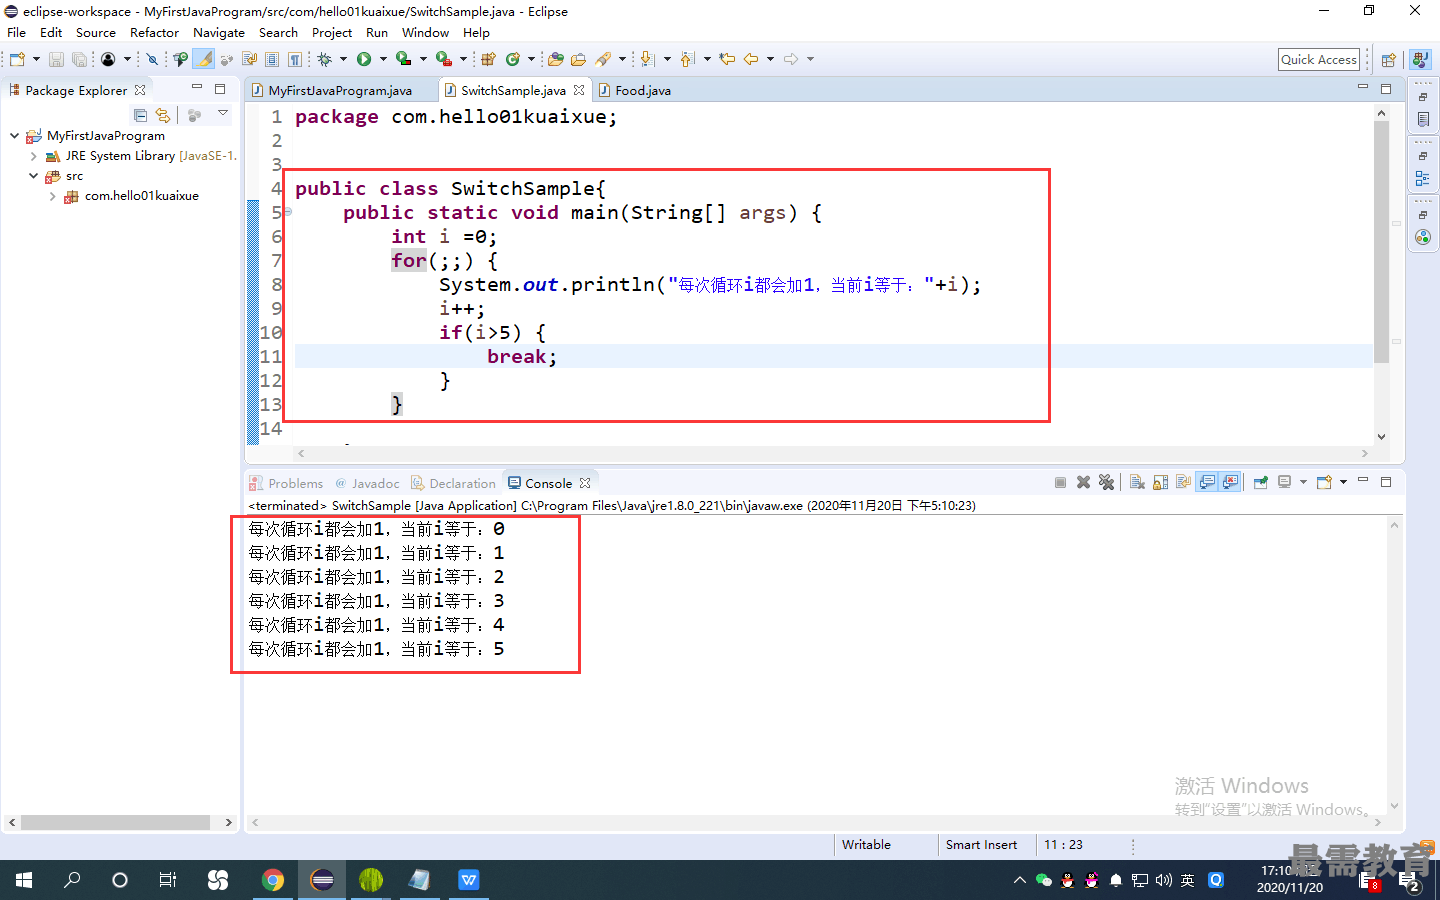Toggle Show Whitespace Characters button
This screenshot has width=1440, height=900.
click(295, 59)
